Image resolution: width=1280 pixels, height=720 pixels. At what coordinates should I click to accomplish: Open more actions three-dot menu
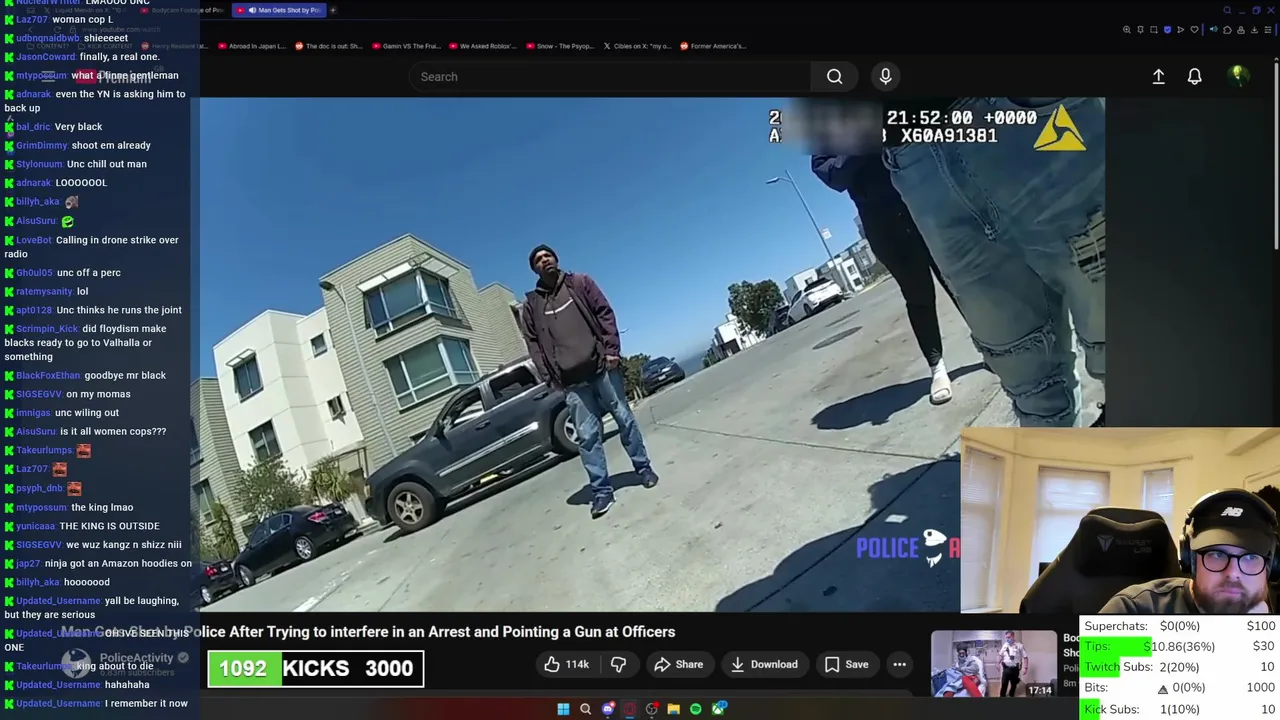899,664
